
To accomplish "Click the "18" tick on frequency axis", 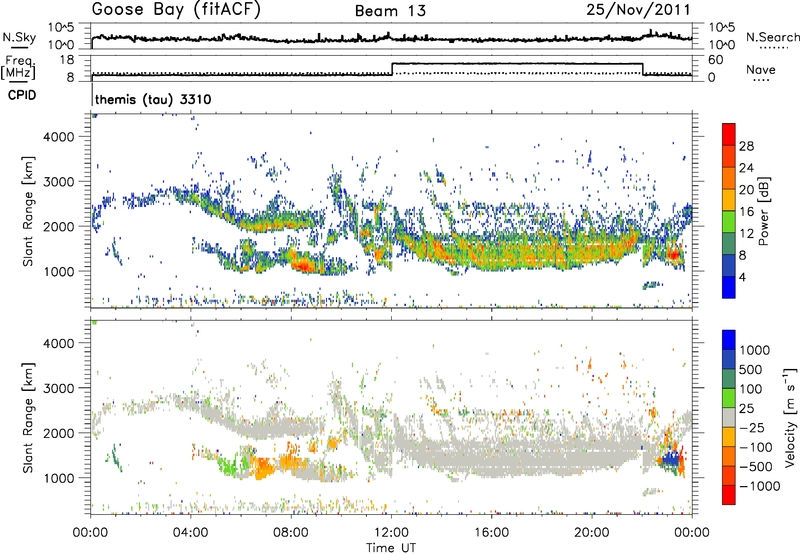I will (66, 60).
